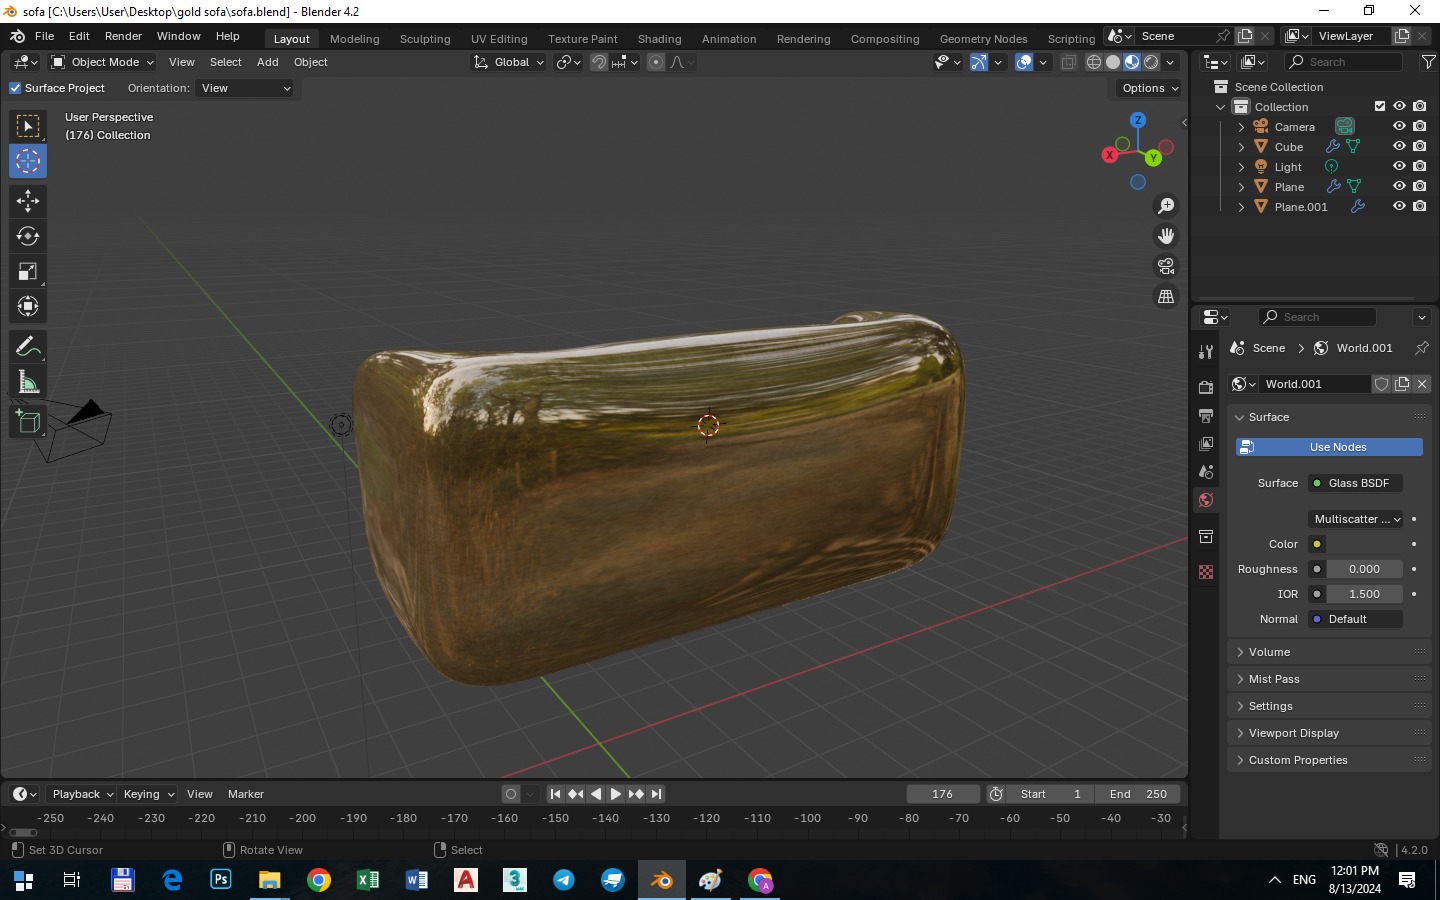Image resolution: width=1440 pixels, height=900 pixels.
Task: Select the Rotate tool
Action: 28,236
